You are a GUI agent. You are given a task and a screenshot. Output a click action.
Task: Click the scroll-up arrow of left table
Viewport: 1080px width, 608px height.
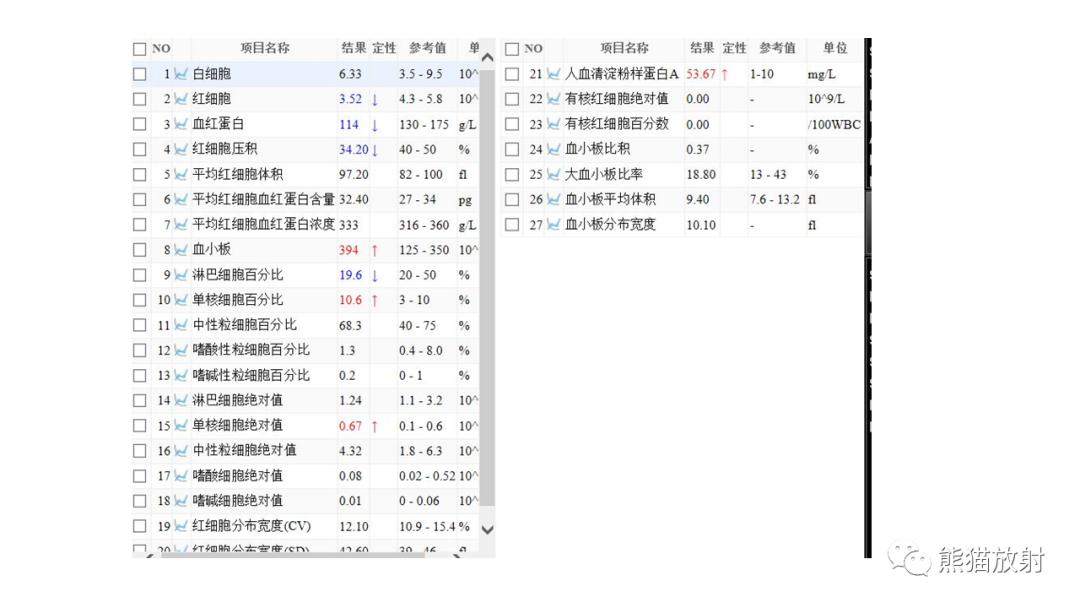(x=488, y=58)
